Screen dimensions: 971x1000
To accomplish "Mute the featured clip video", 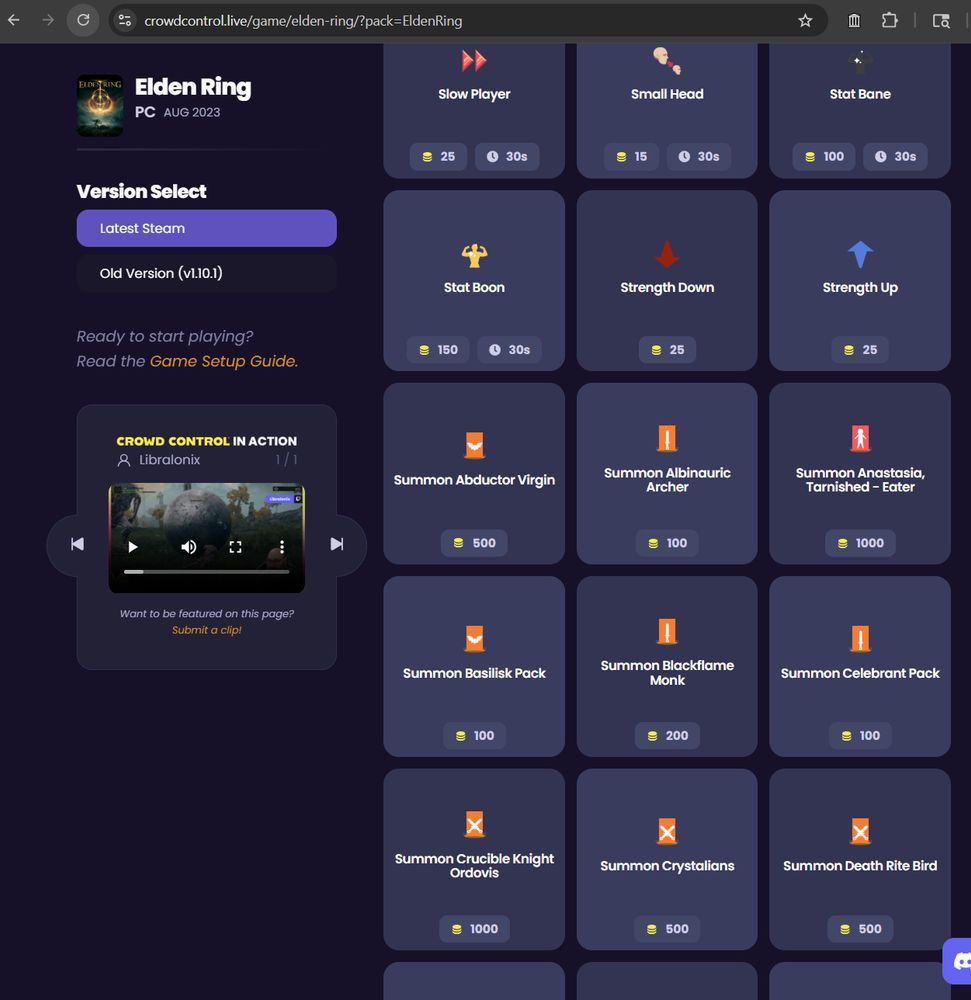I will click(189, 547).
